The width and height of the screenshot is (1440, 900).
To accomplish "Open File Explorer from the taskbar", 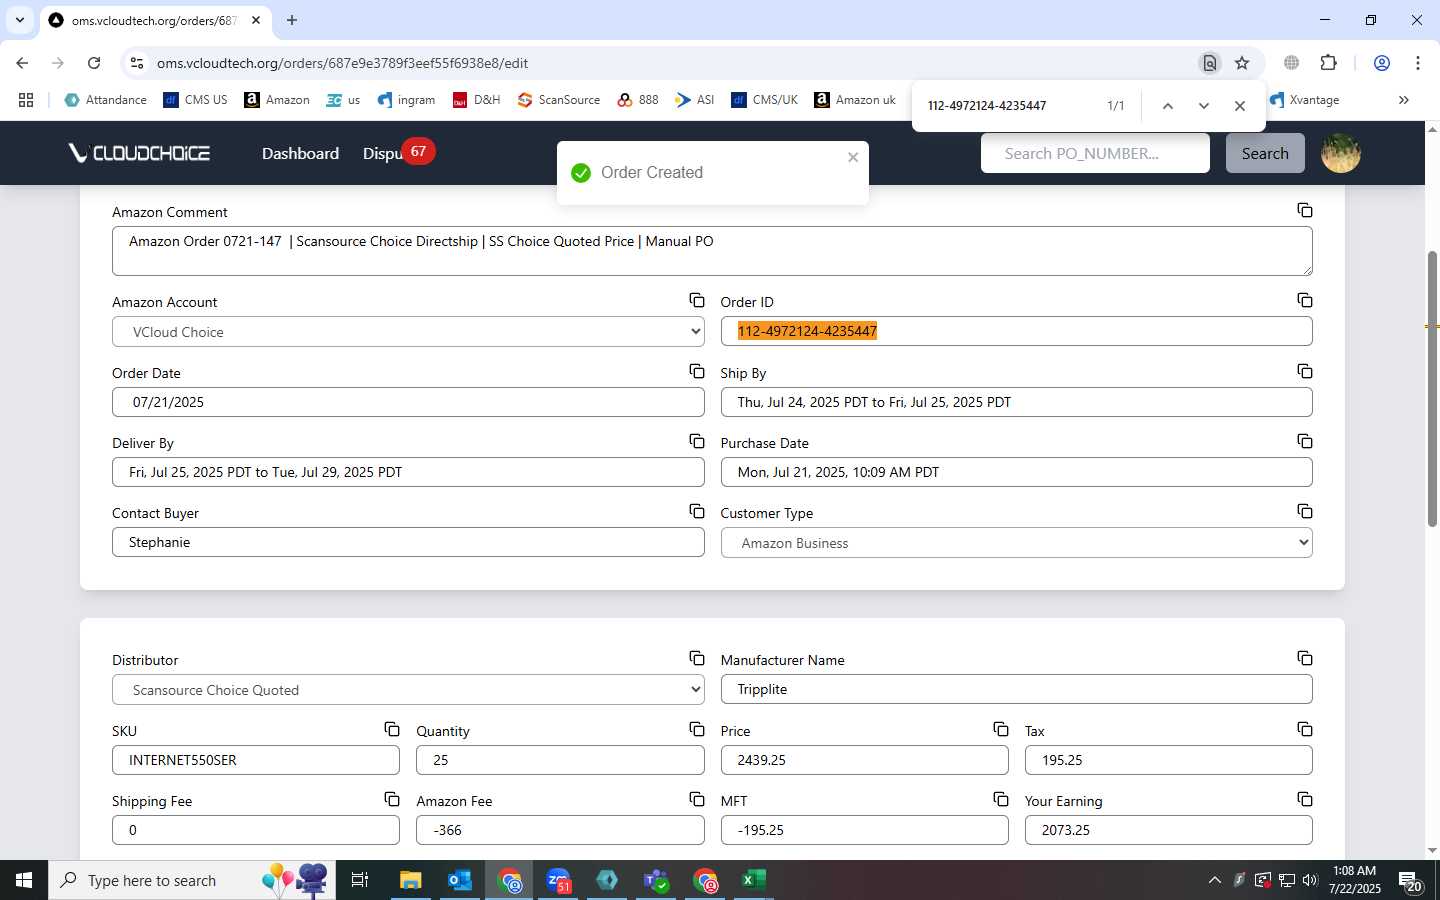I will 411,880.
